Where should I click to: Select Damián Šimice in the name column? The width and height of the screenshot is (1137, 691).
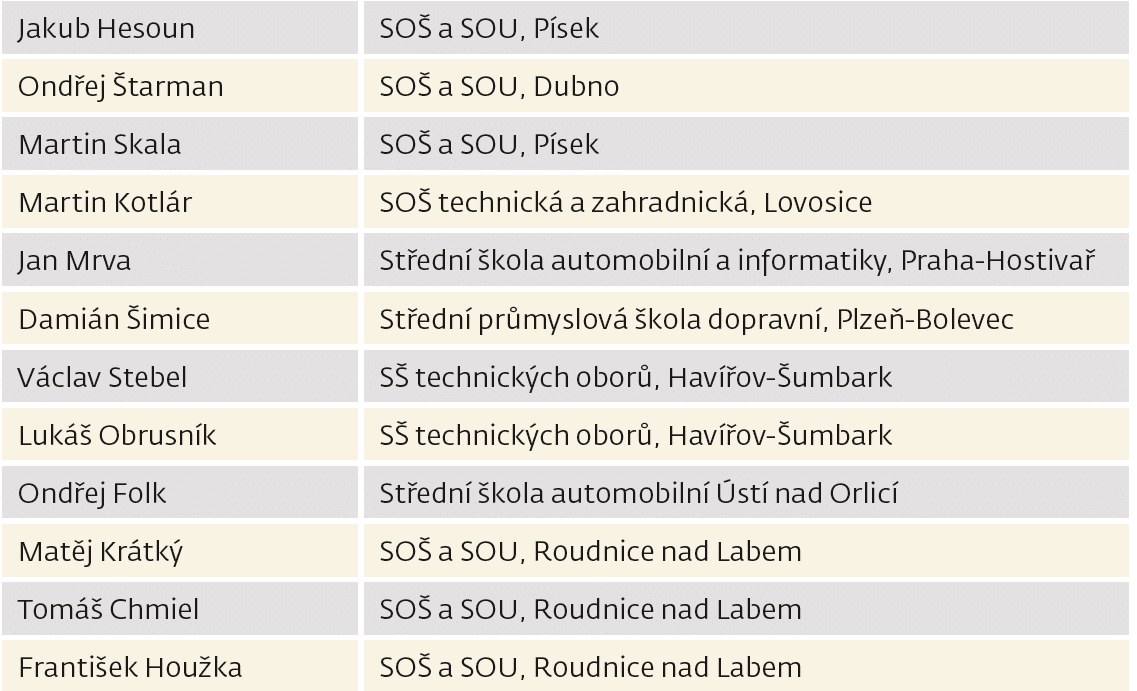(115, 319)
